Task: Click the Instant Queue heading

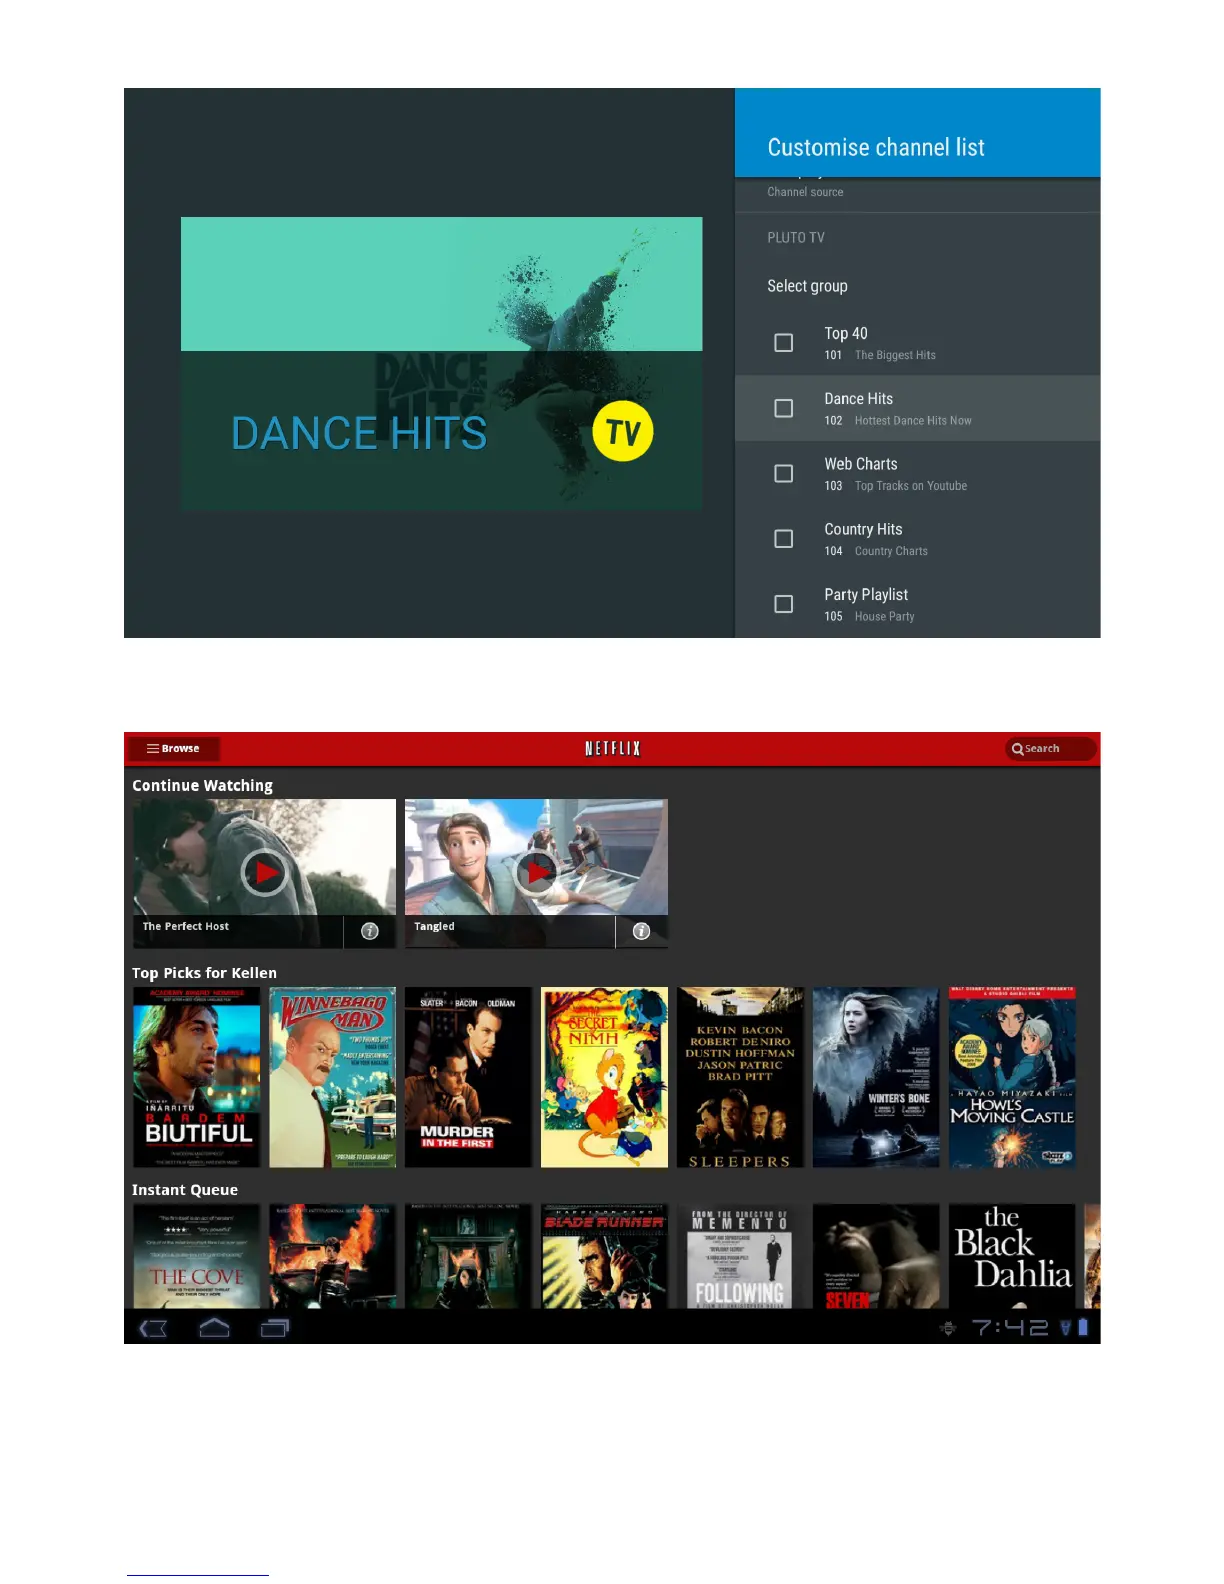Action: [185, 1190]
